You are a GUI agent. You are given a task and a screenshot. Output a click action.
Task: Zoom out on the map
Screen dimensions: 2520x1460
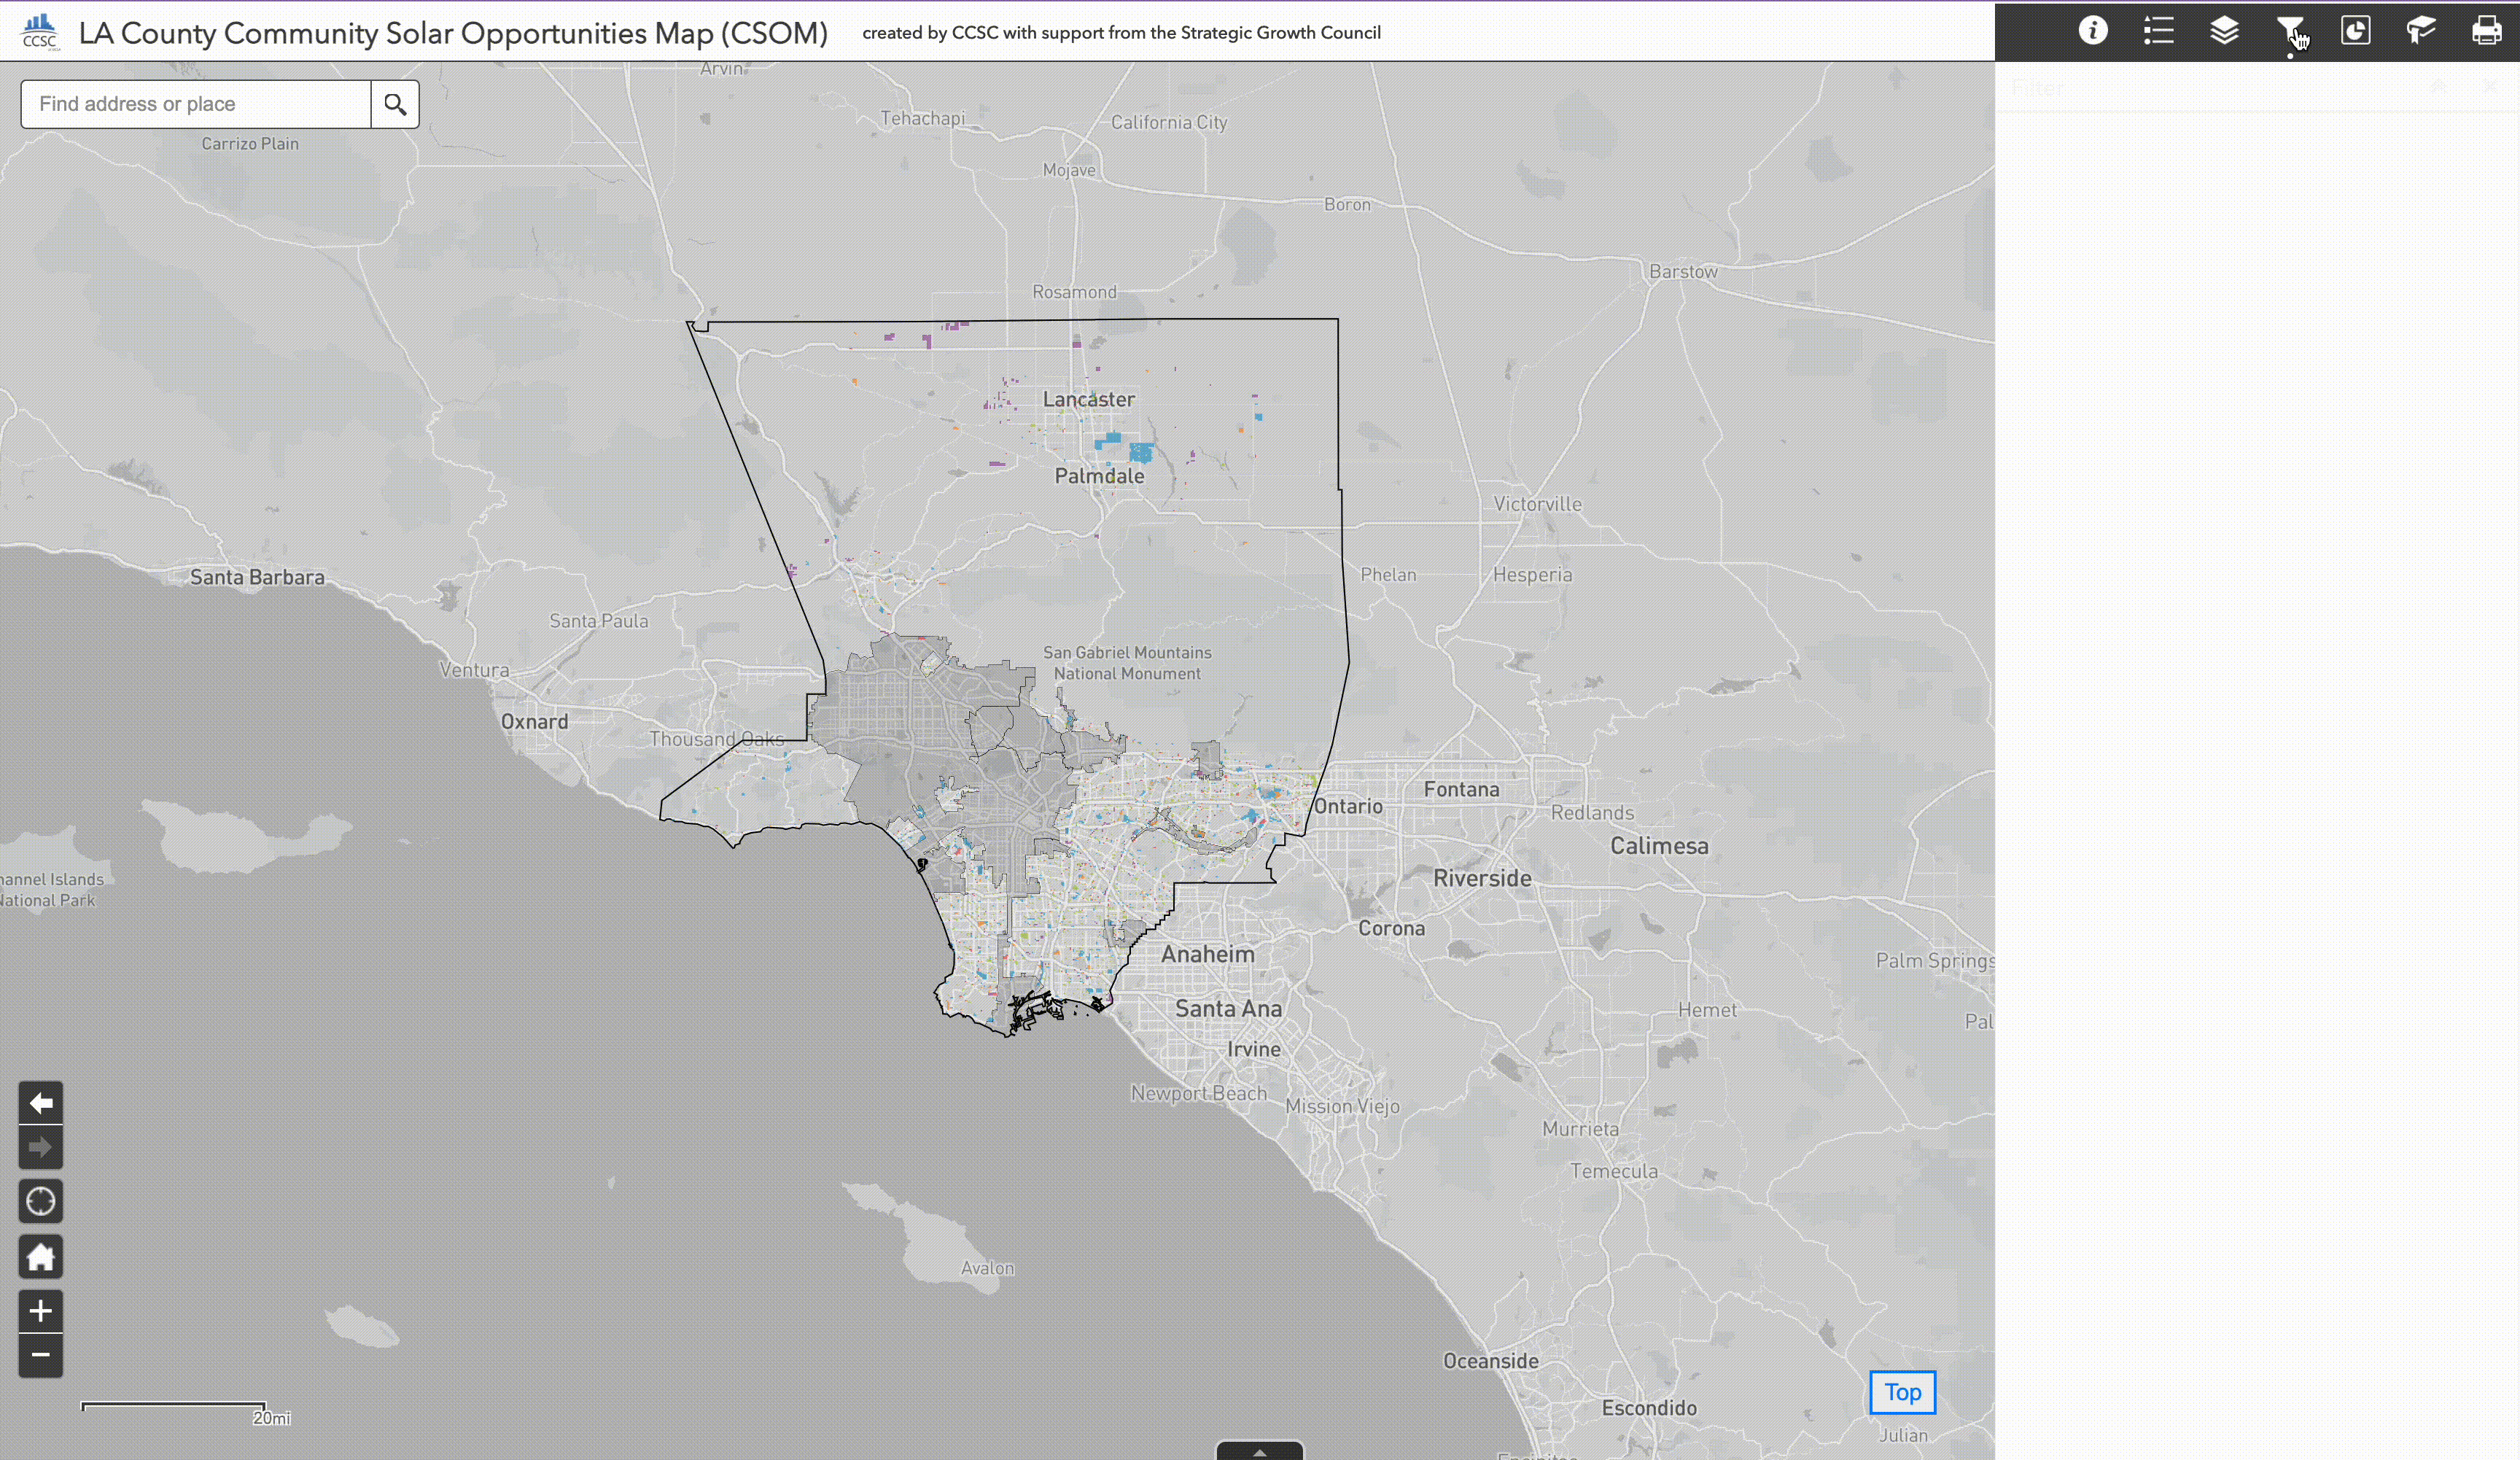pos(41,1356)
